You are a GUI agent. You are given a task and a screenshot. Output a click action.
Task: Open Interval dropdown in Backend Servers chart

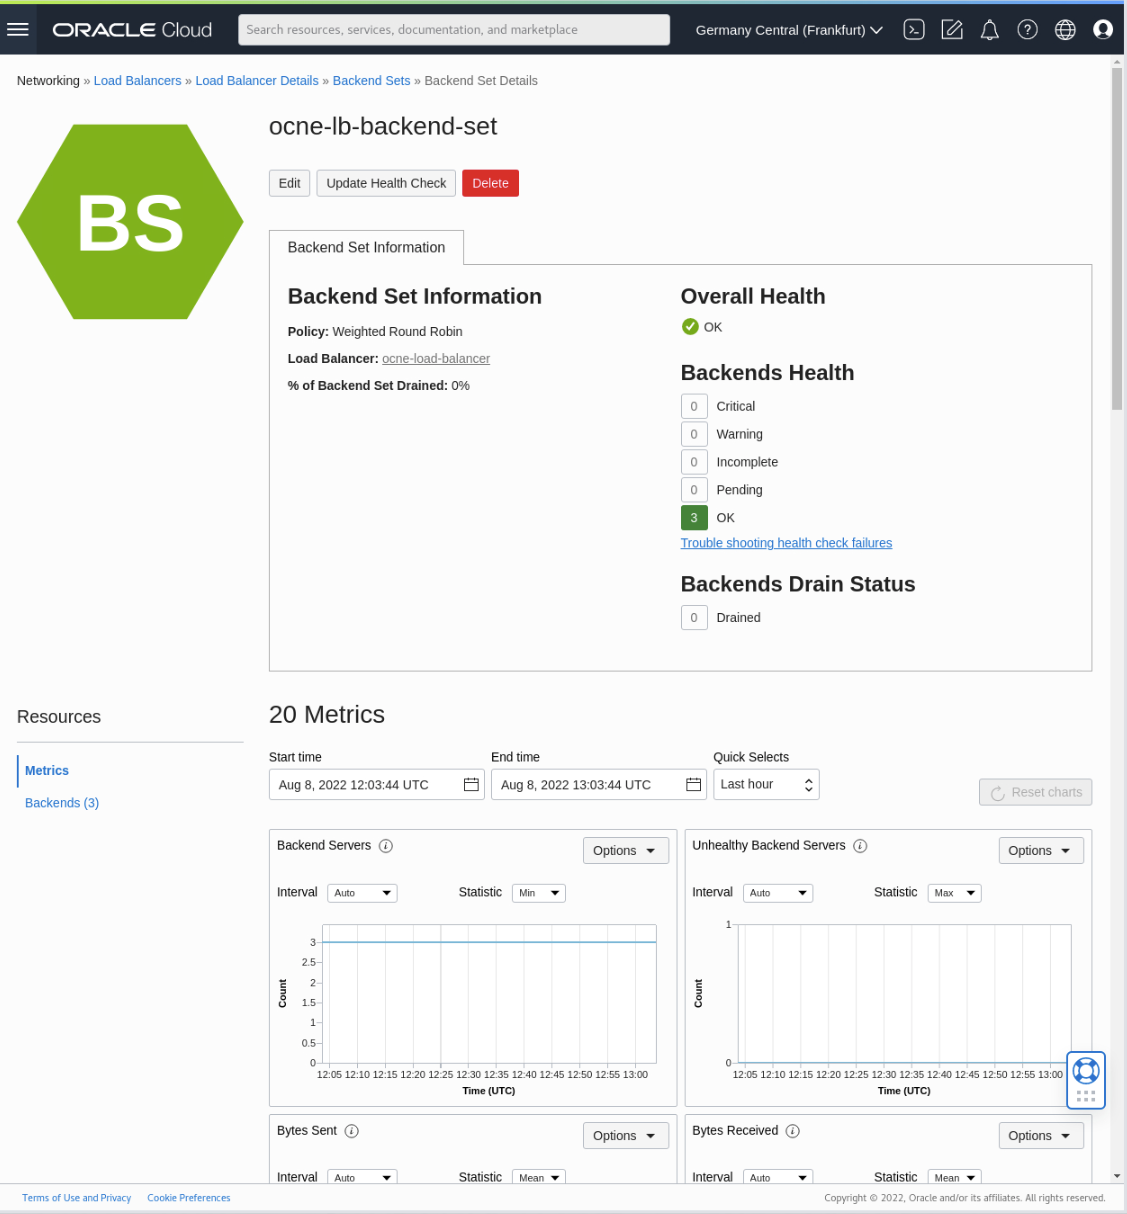(362, 893)
